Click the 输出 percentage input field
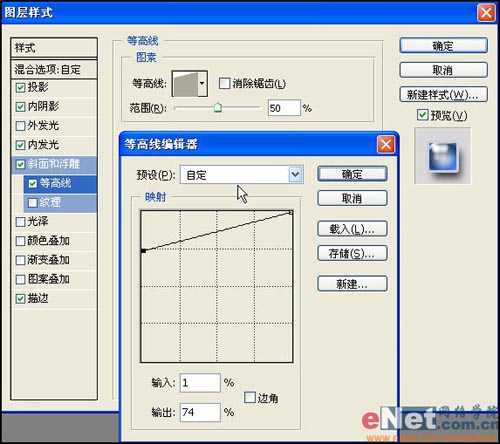Image resolution: width=500 pixels, height=444 pixels. point(200,412)
